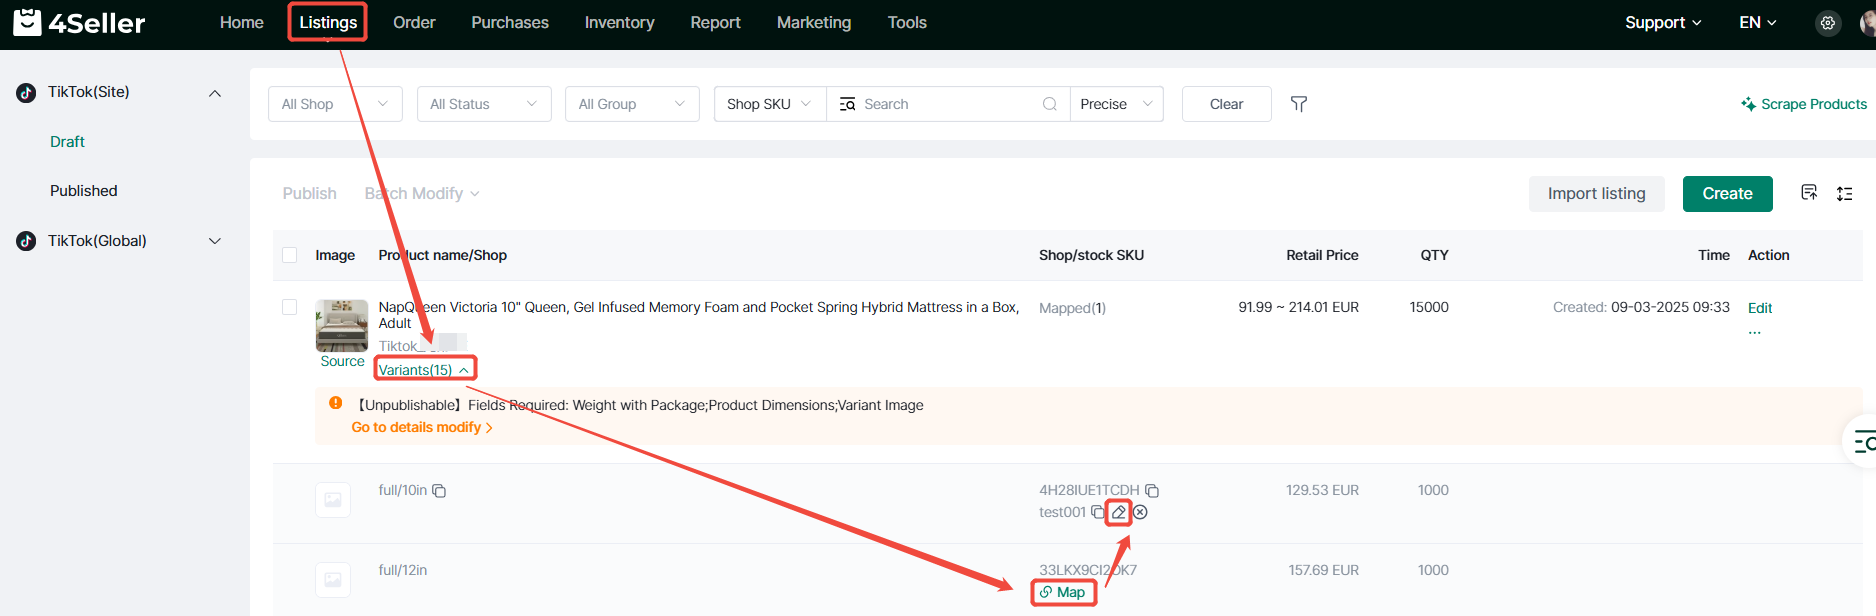Open the Order menu
1876x616 pixels.
click(414, 22)
